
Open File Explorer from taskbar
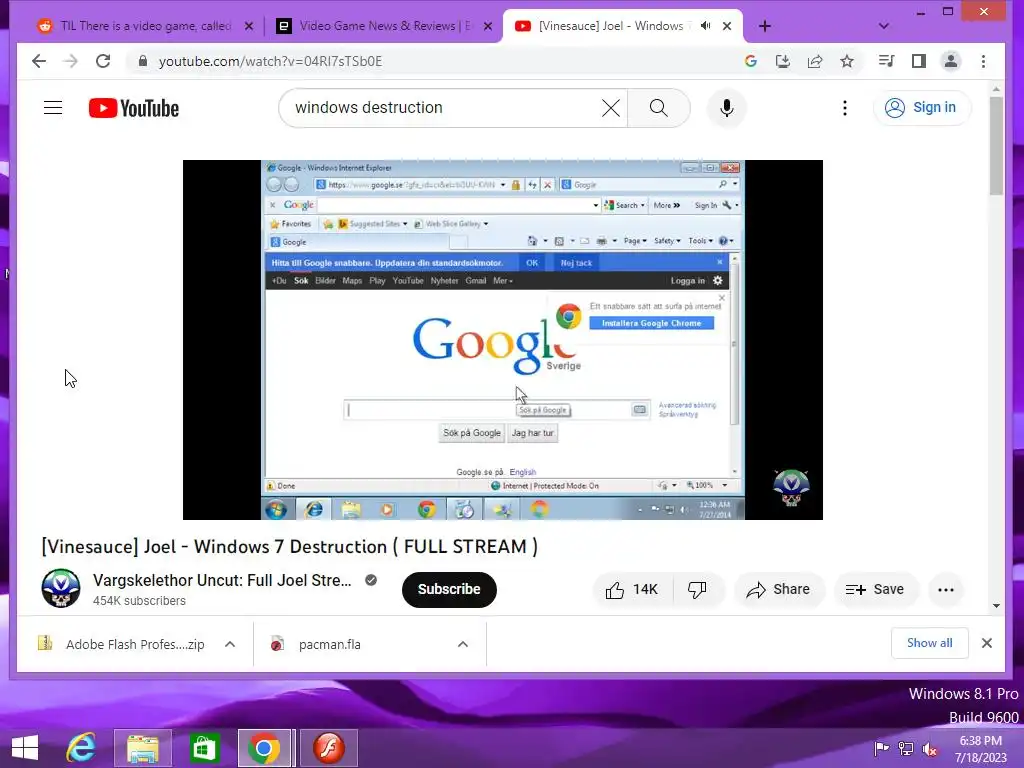click(142, 748)
